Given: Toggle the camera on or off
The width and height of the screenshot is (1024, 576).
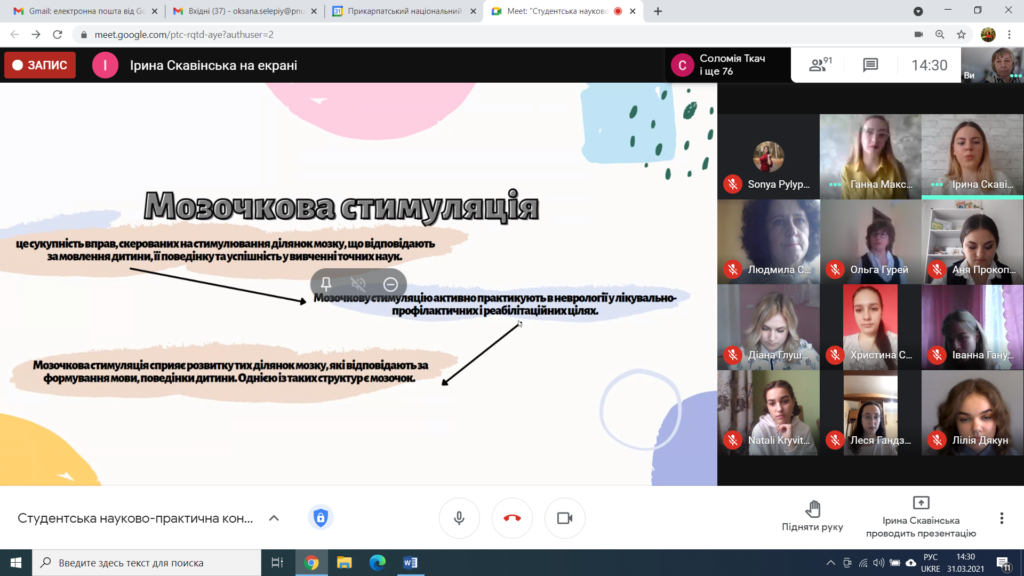Looking at the screenshot, I should point(565,518).
